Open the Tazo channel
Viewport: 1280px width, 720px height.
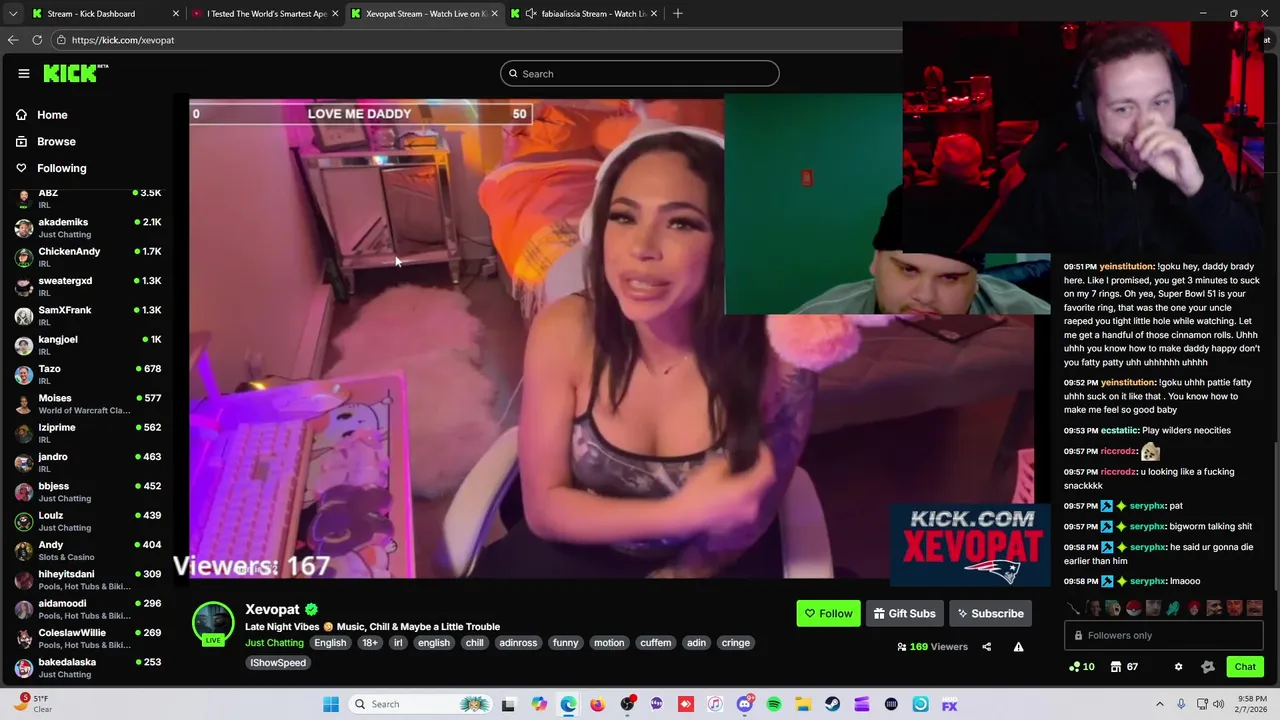pyautogui.click(x=88, y=374)
